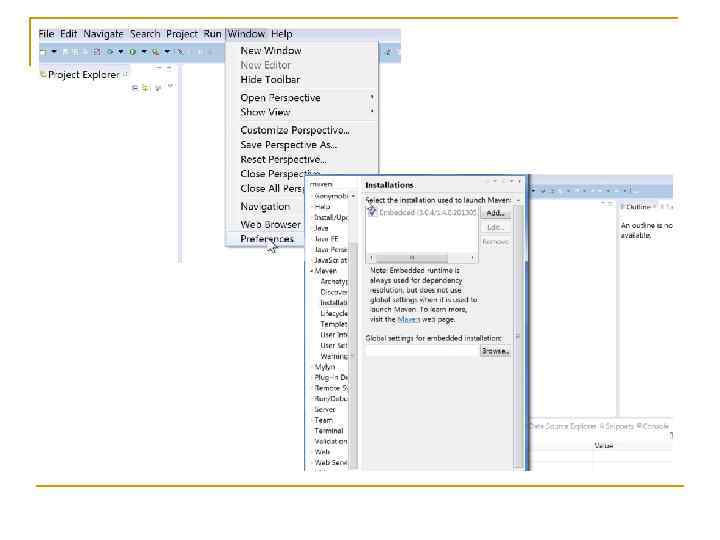Click the global settings path field
The width and height of the screenshot is (720, 540).
pos(422,351)
